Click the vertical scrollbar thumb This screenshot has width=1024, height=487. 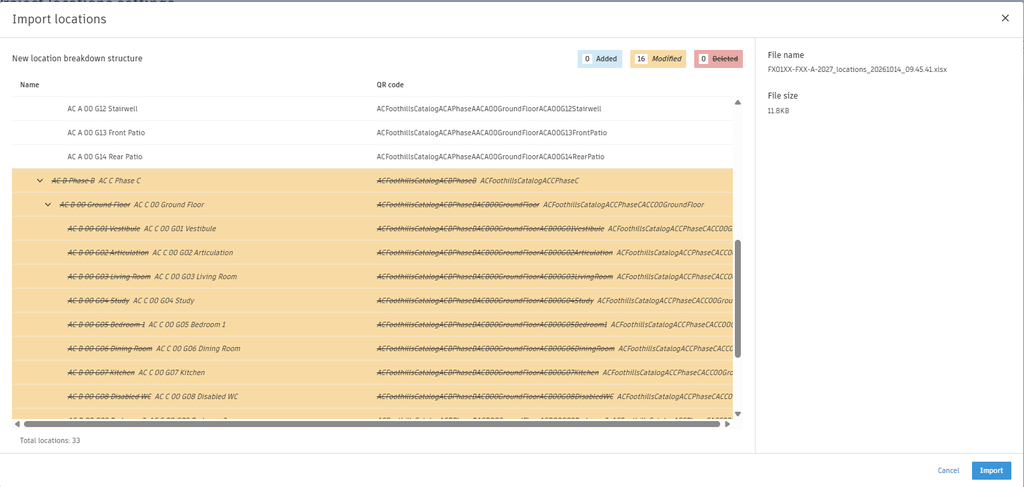pyautogui.click(x=738, y=298)
